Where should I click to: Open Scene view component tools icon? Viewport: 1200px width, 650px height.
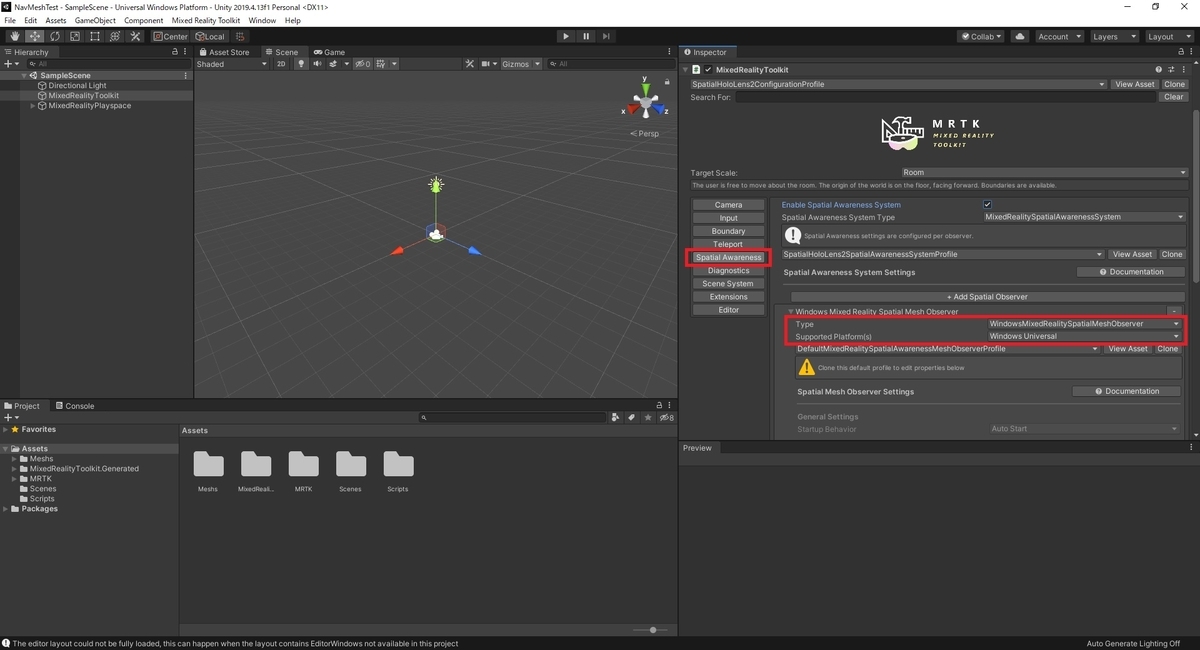click(x=469, y=64)
